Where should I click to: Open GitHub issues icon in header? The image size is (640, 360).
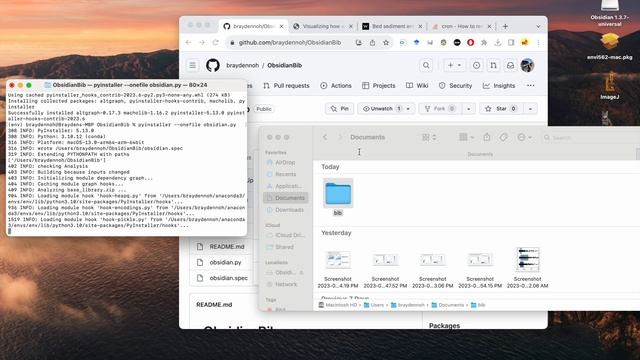[x=476, y=65]
